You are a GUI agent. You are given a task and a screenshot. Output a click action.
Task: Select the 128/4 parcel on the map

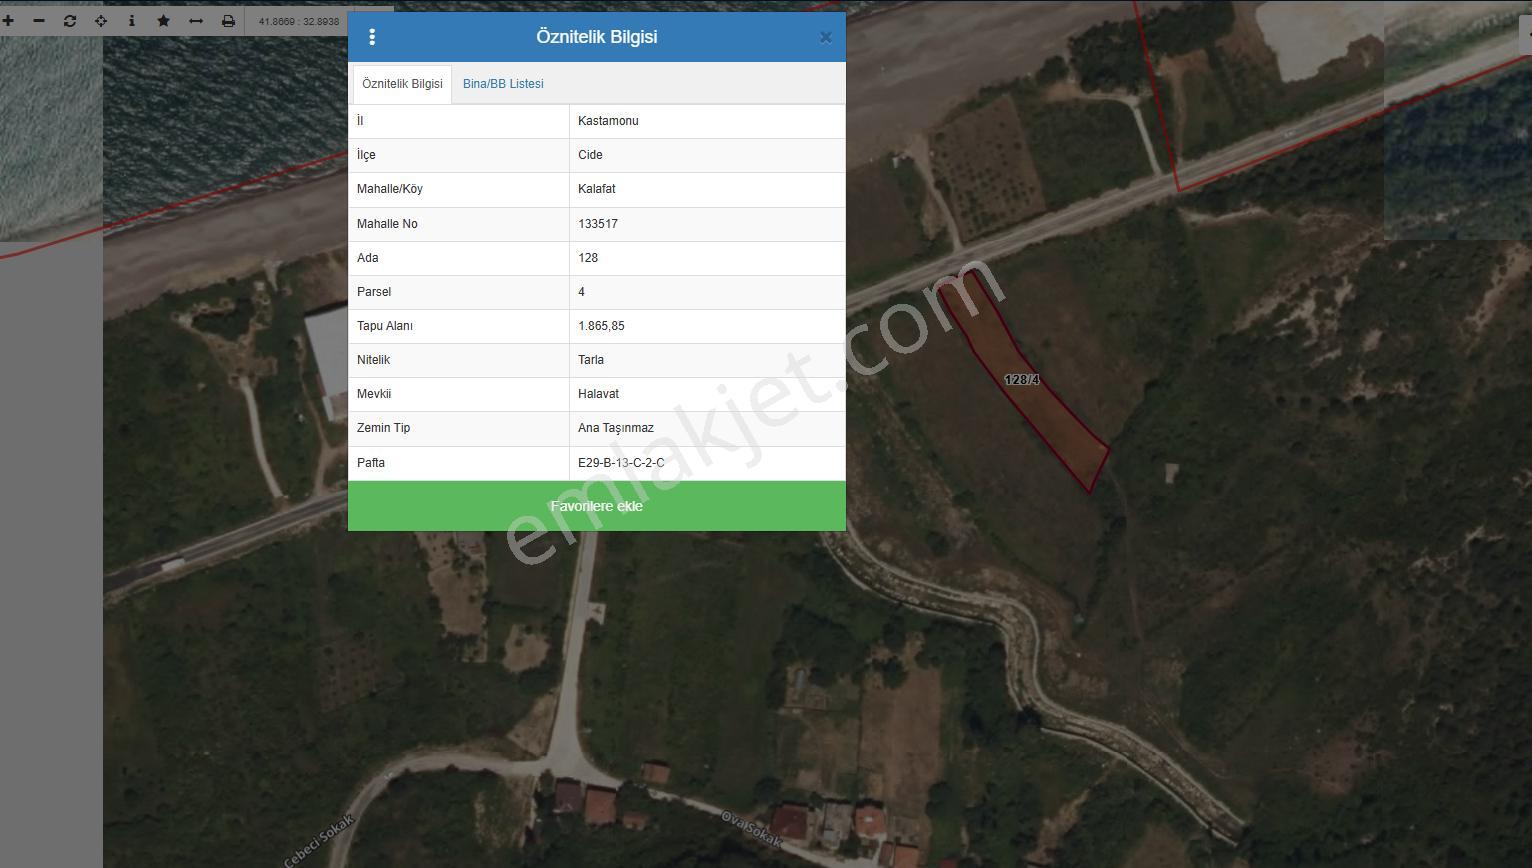[x=1022, y=380]
